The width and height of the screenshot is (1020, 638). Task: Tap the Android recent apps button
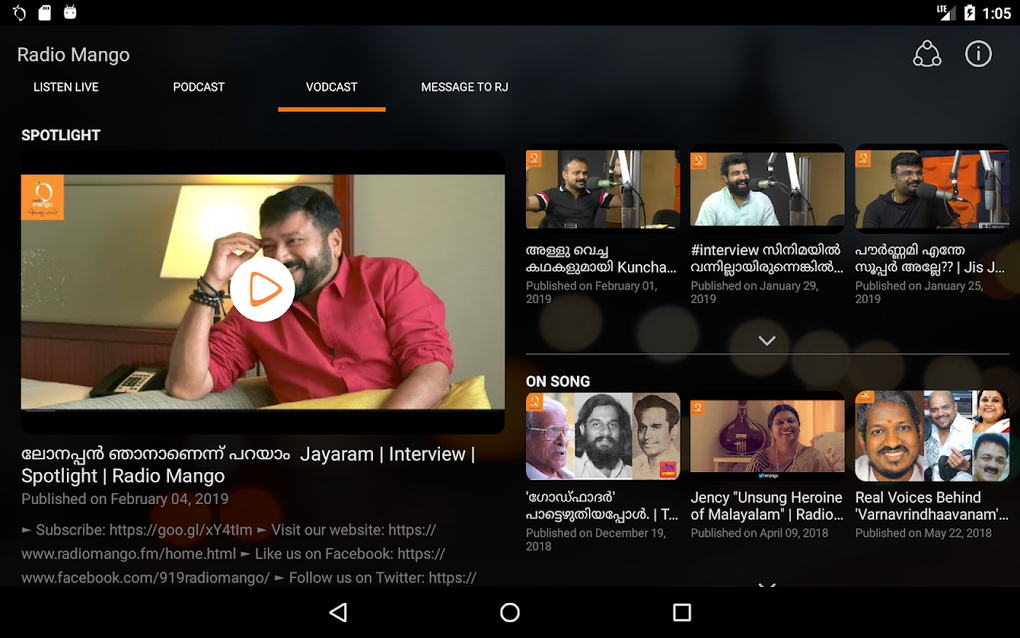[x=682, y=612]
